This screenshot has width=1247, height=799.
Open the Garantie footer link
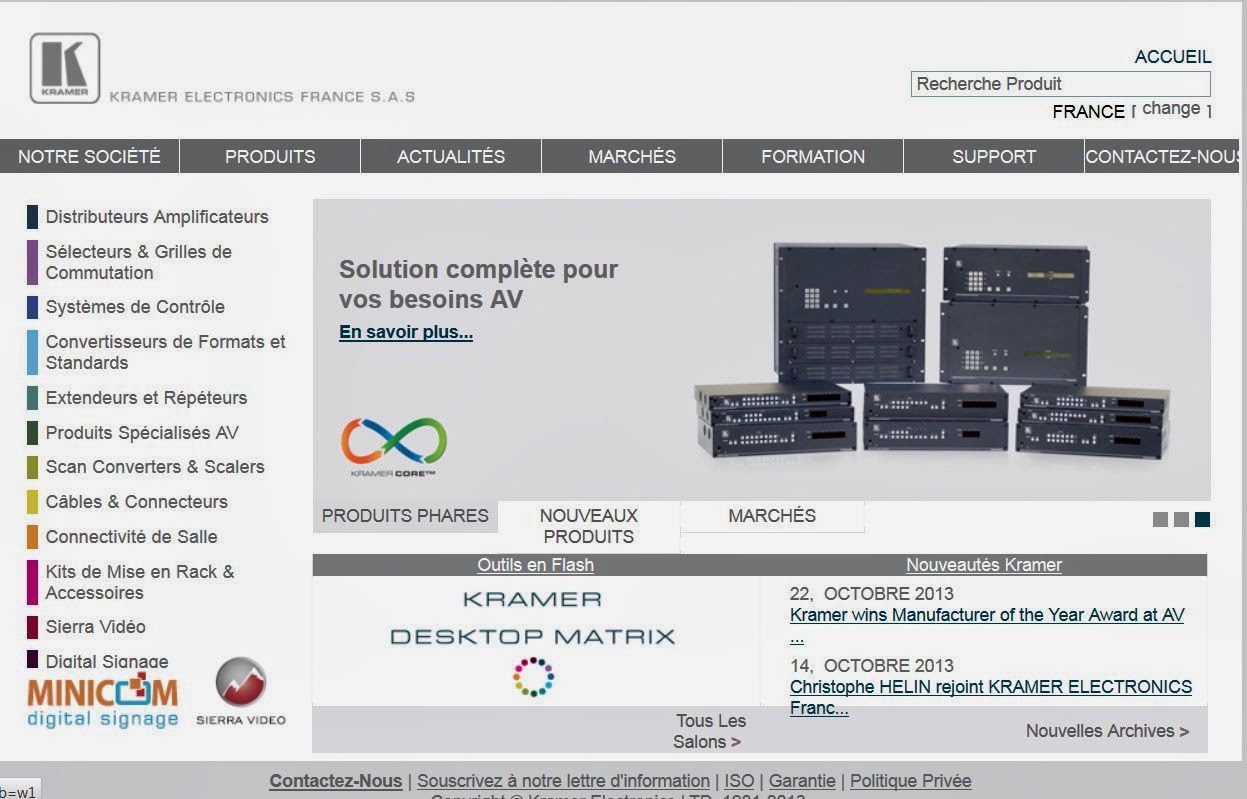click(802, 781)
